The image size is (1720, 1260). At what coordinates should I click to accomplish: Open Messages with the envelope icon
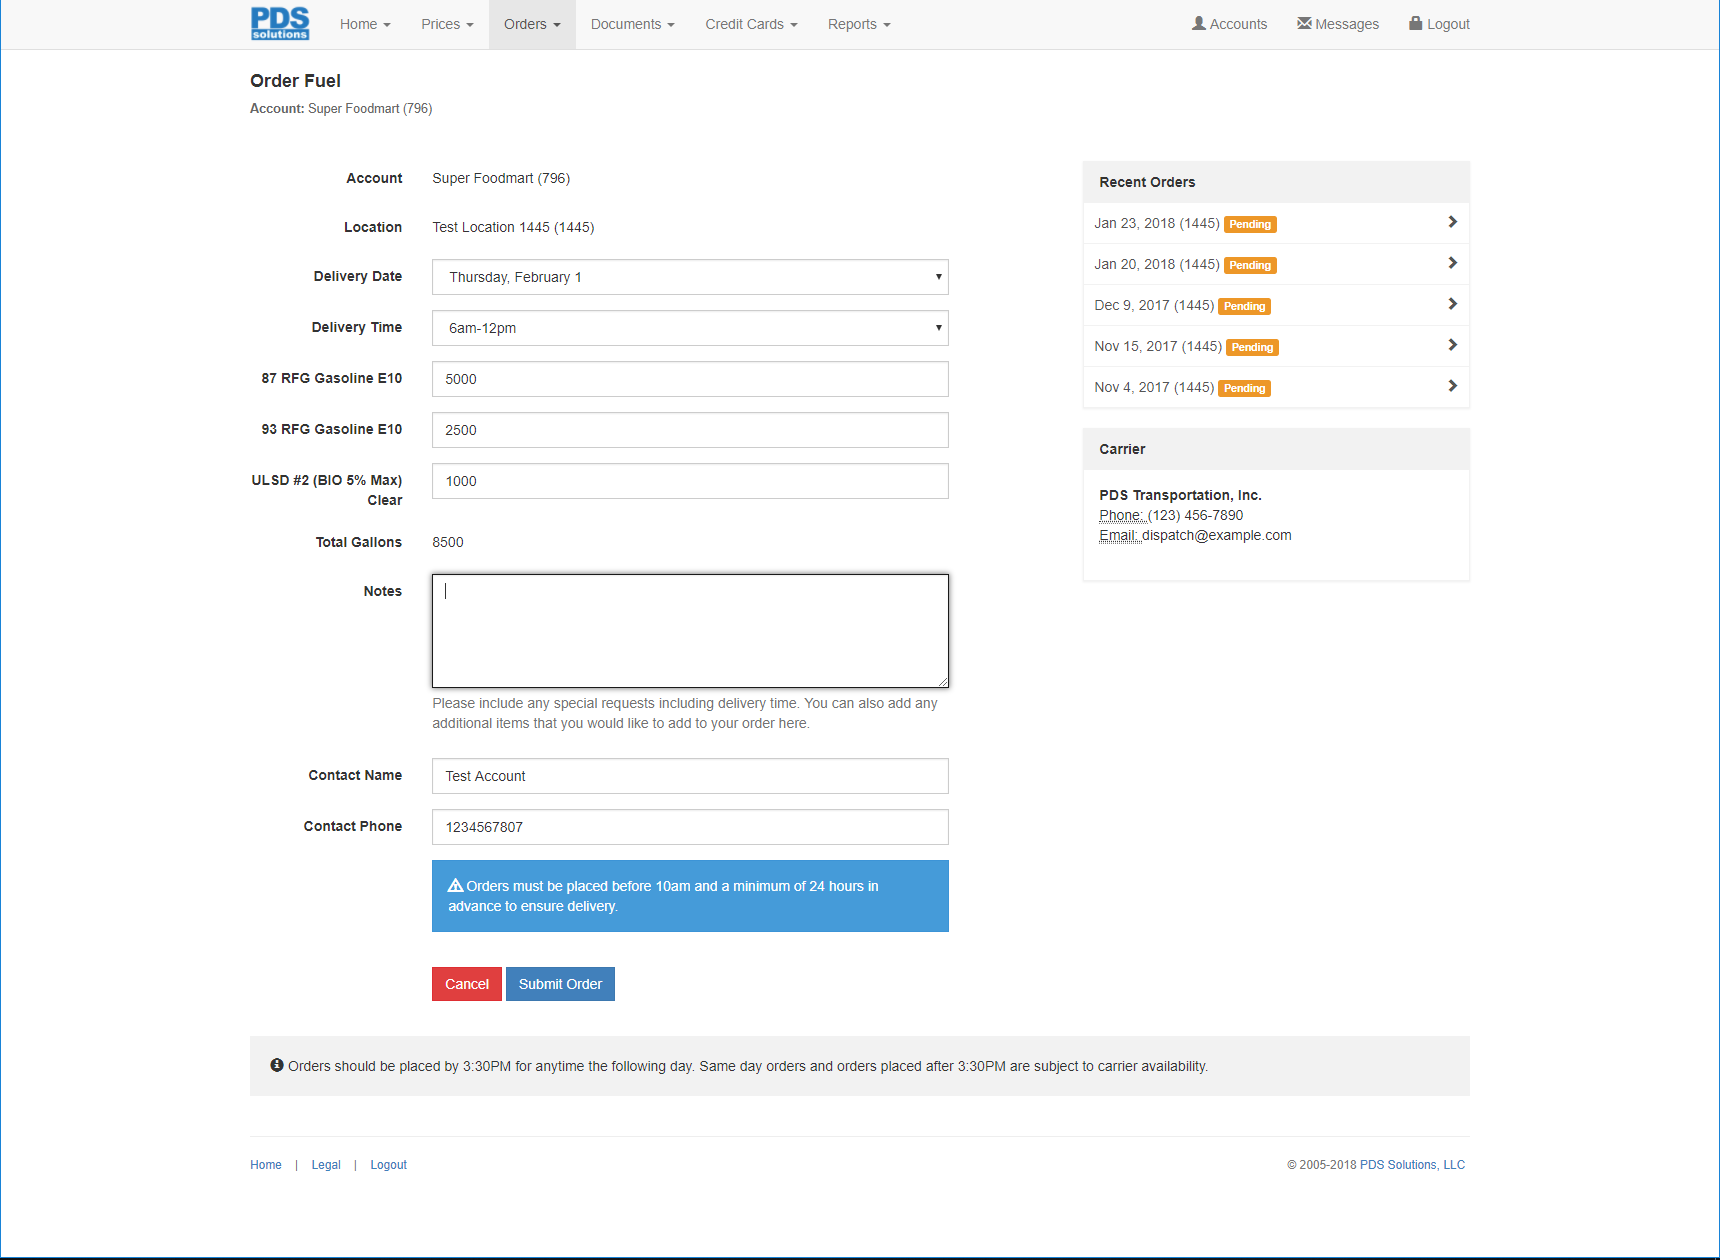pos(1304,23)
